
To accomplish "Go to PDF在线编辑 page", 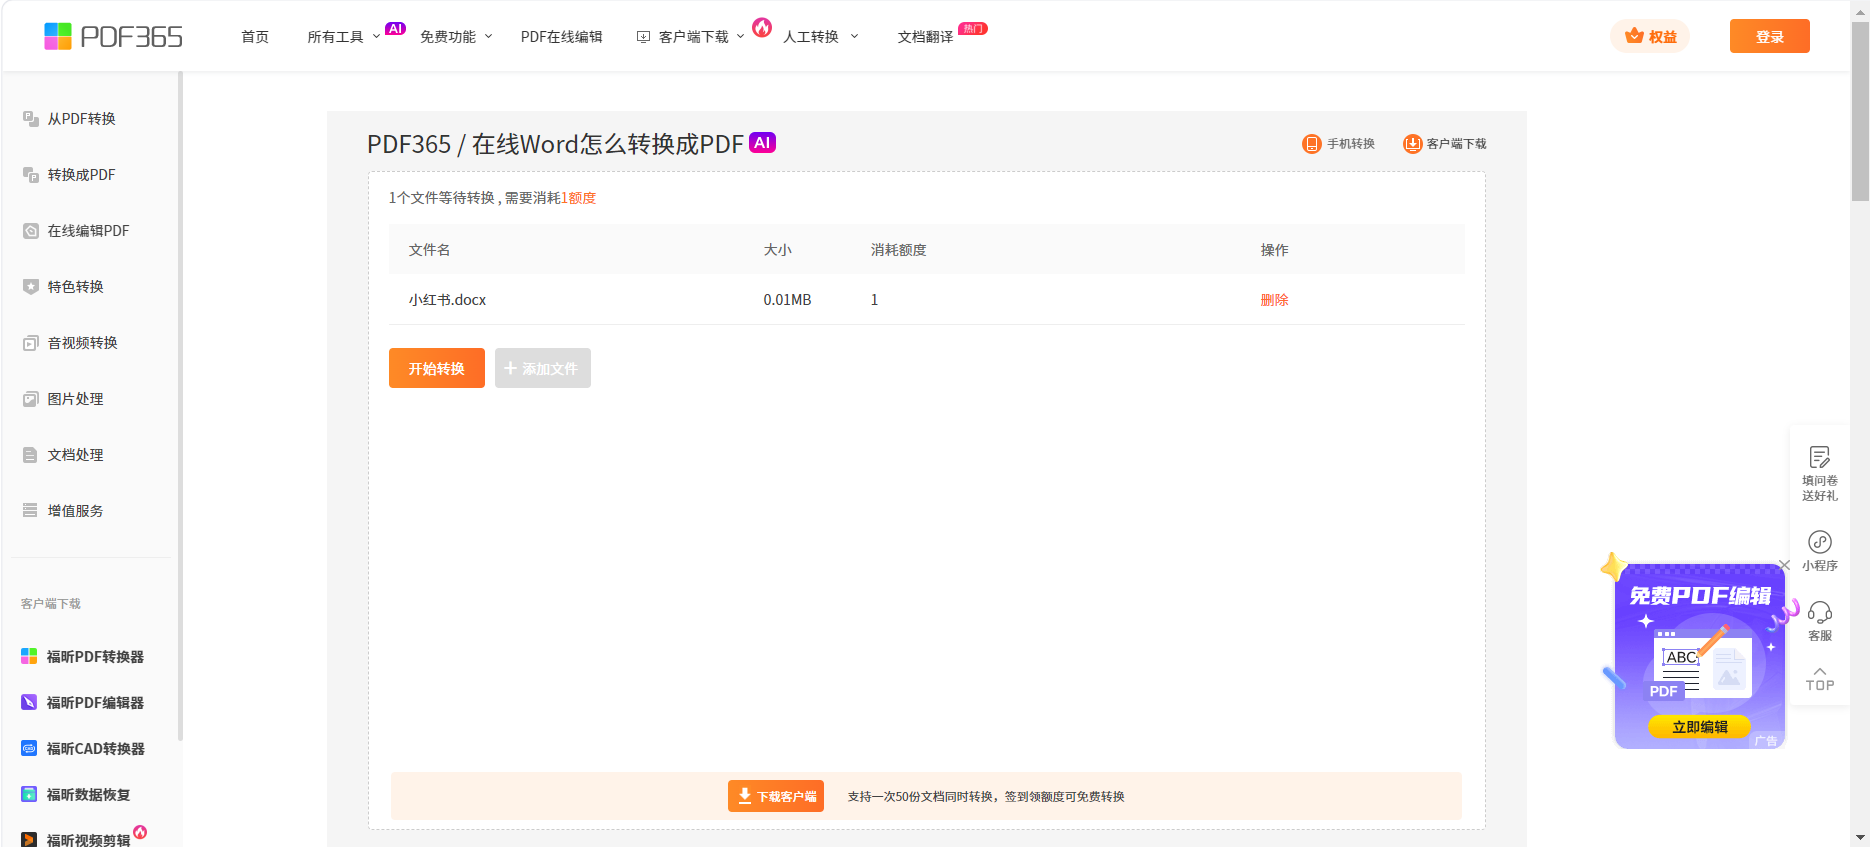I will coord(561,37).
